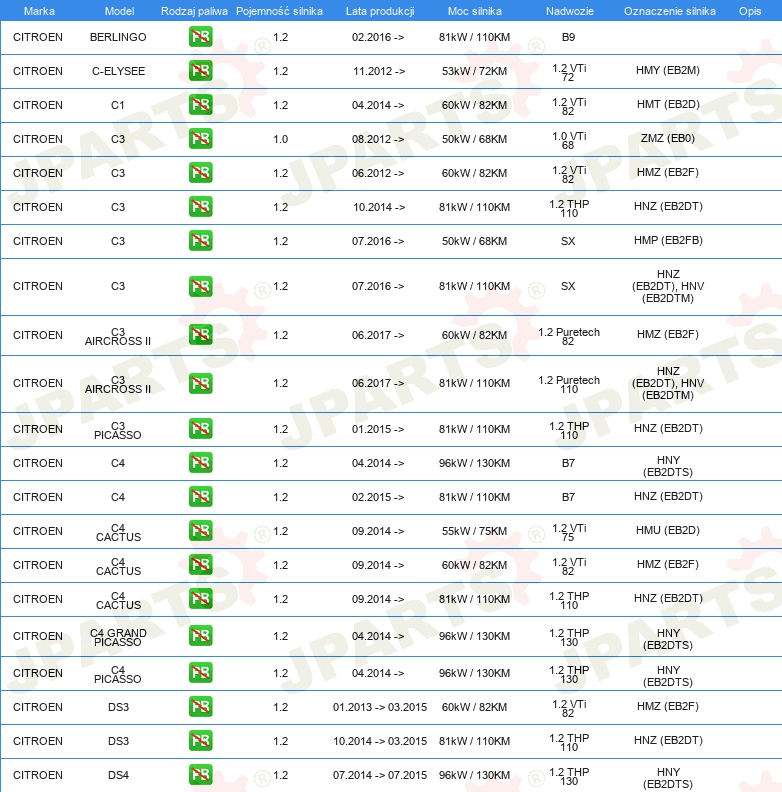Click the green fuel icon in the C1 row
782x792 pixels.
(x=200, y=105)
